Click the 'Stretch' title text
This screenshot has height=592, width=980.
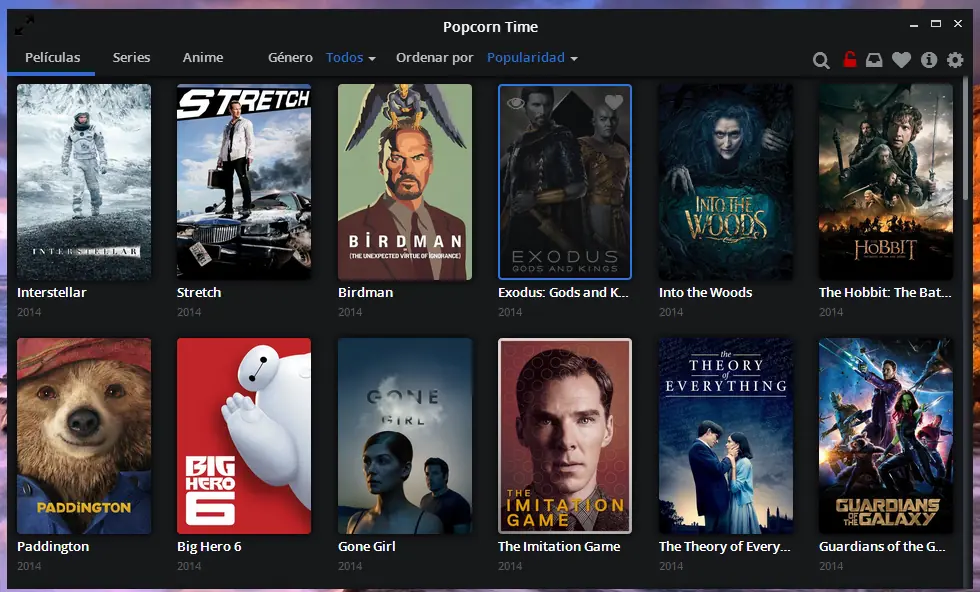[x=199, y=293]
